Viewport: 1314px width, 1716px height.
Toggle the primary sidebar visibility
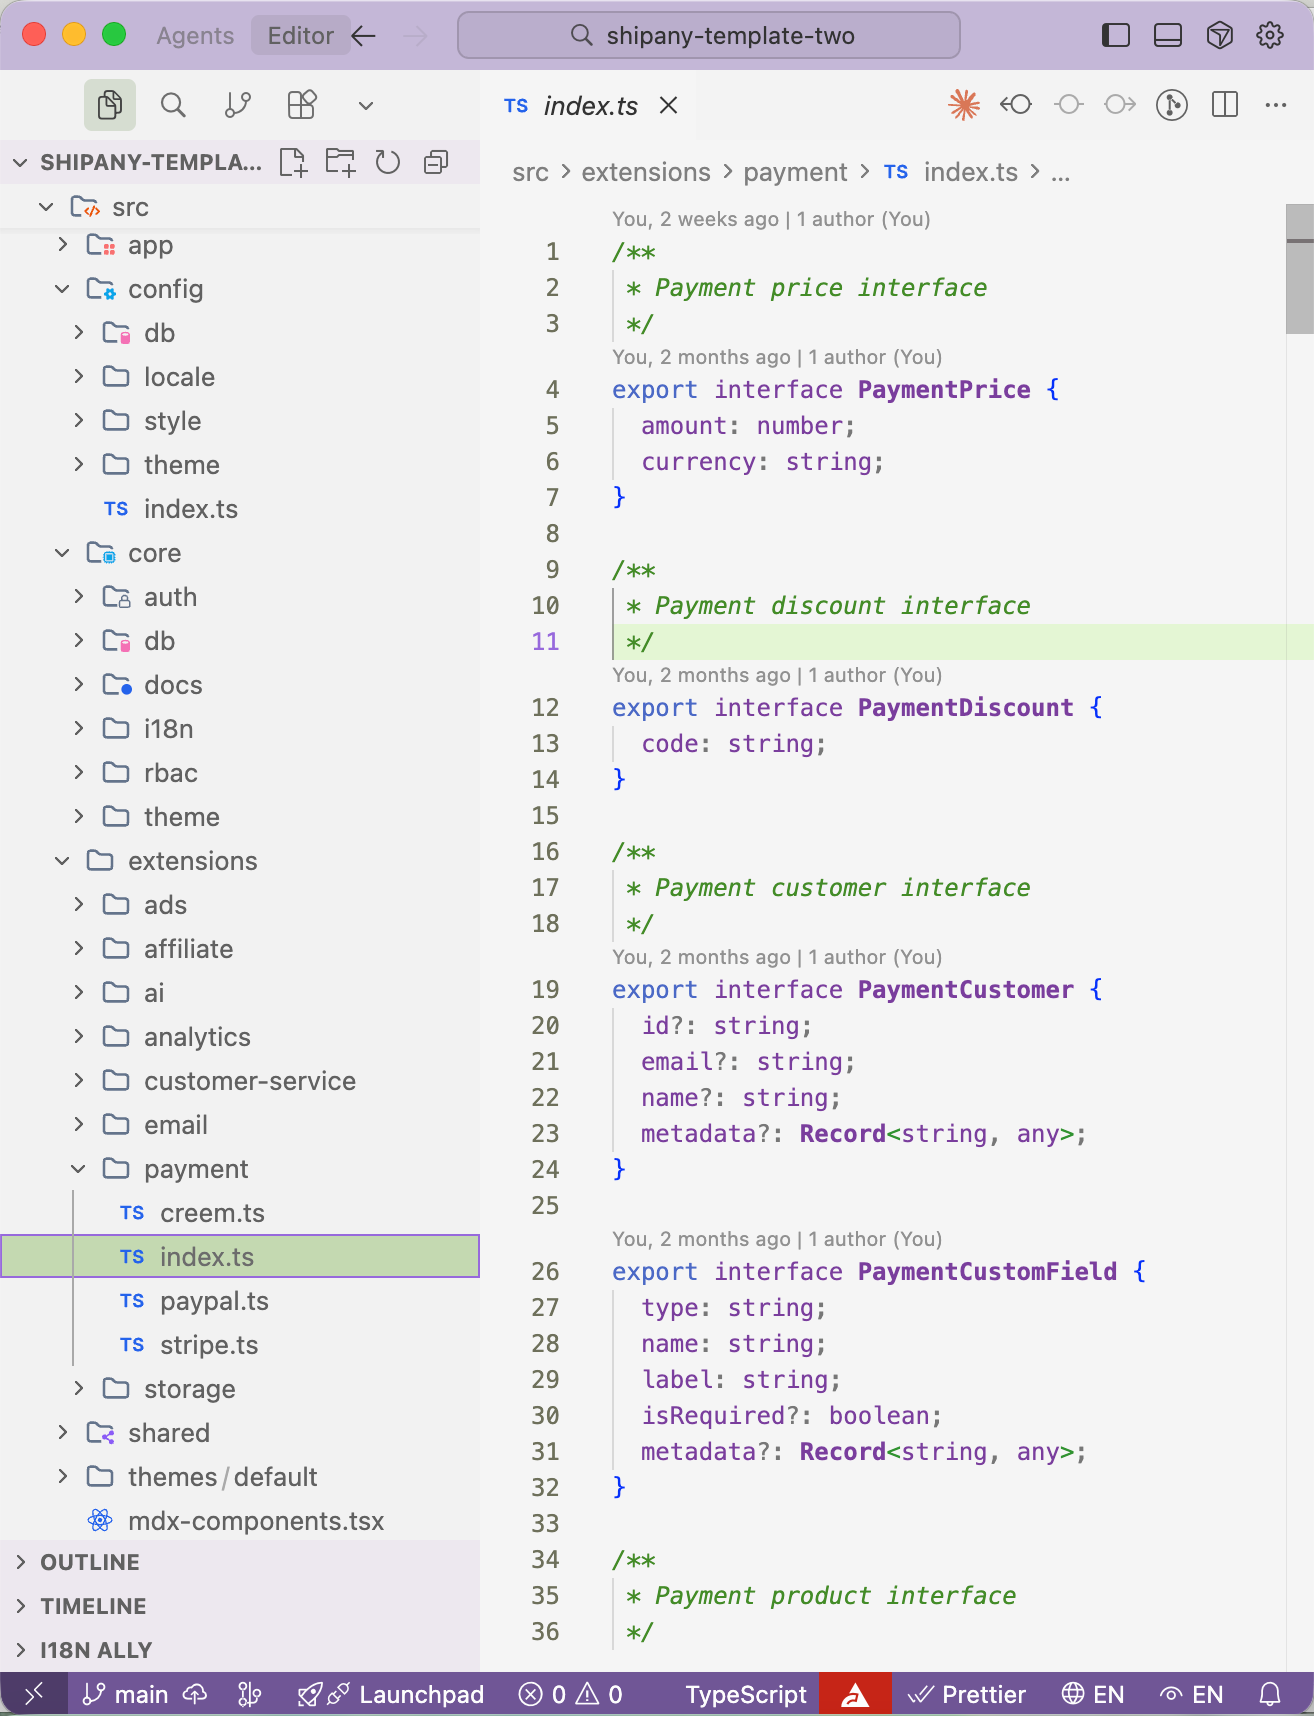point(1115,36)
